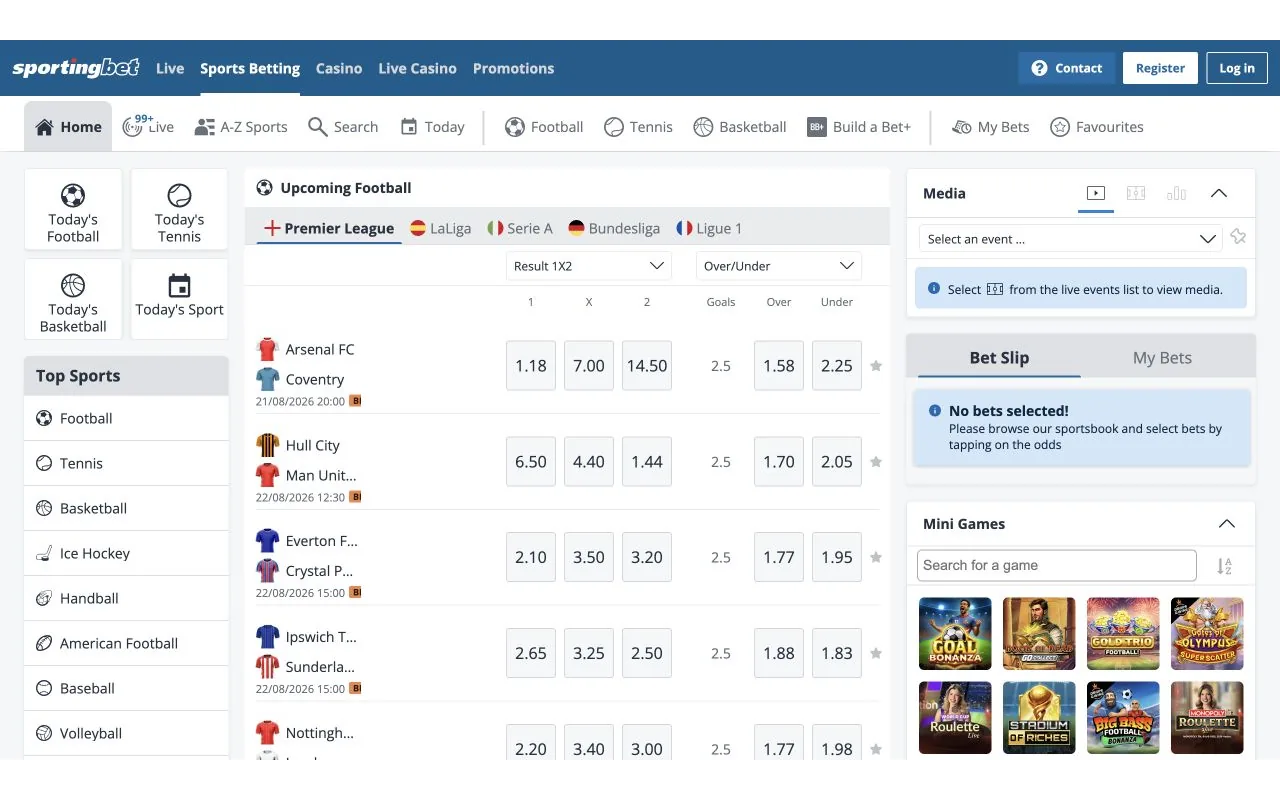This screenshot has height=800, width=1280.
Task: Select the LaLiga tab
Action: pos(441,228)
